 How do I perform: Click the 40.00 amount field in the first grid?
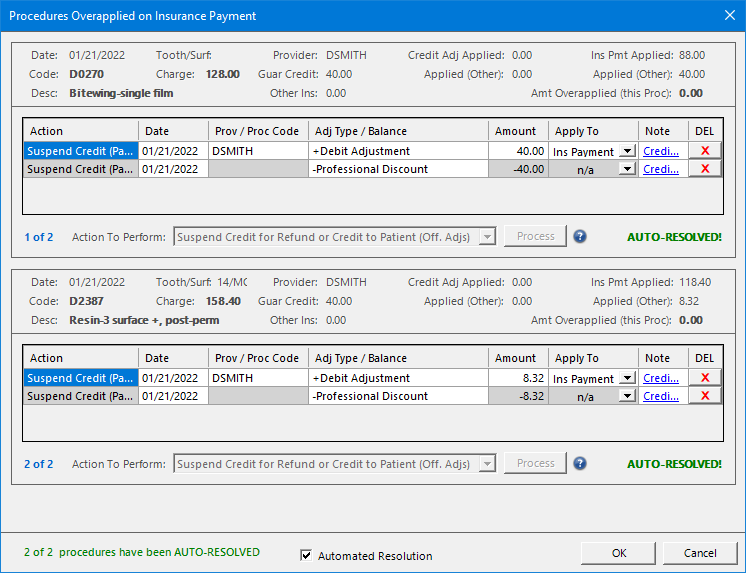518,151
